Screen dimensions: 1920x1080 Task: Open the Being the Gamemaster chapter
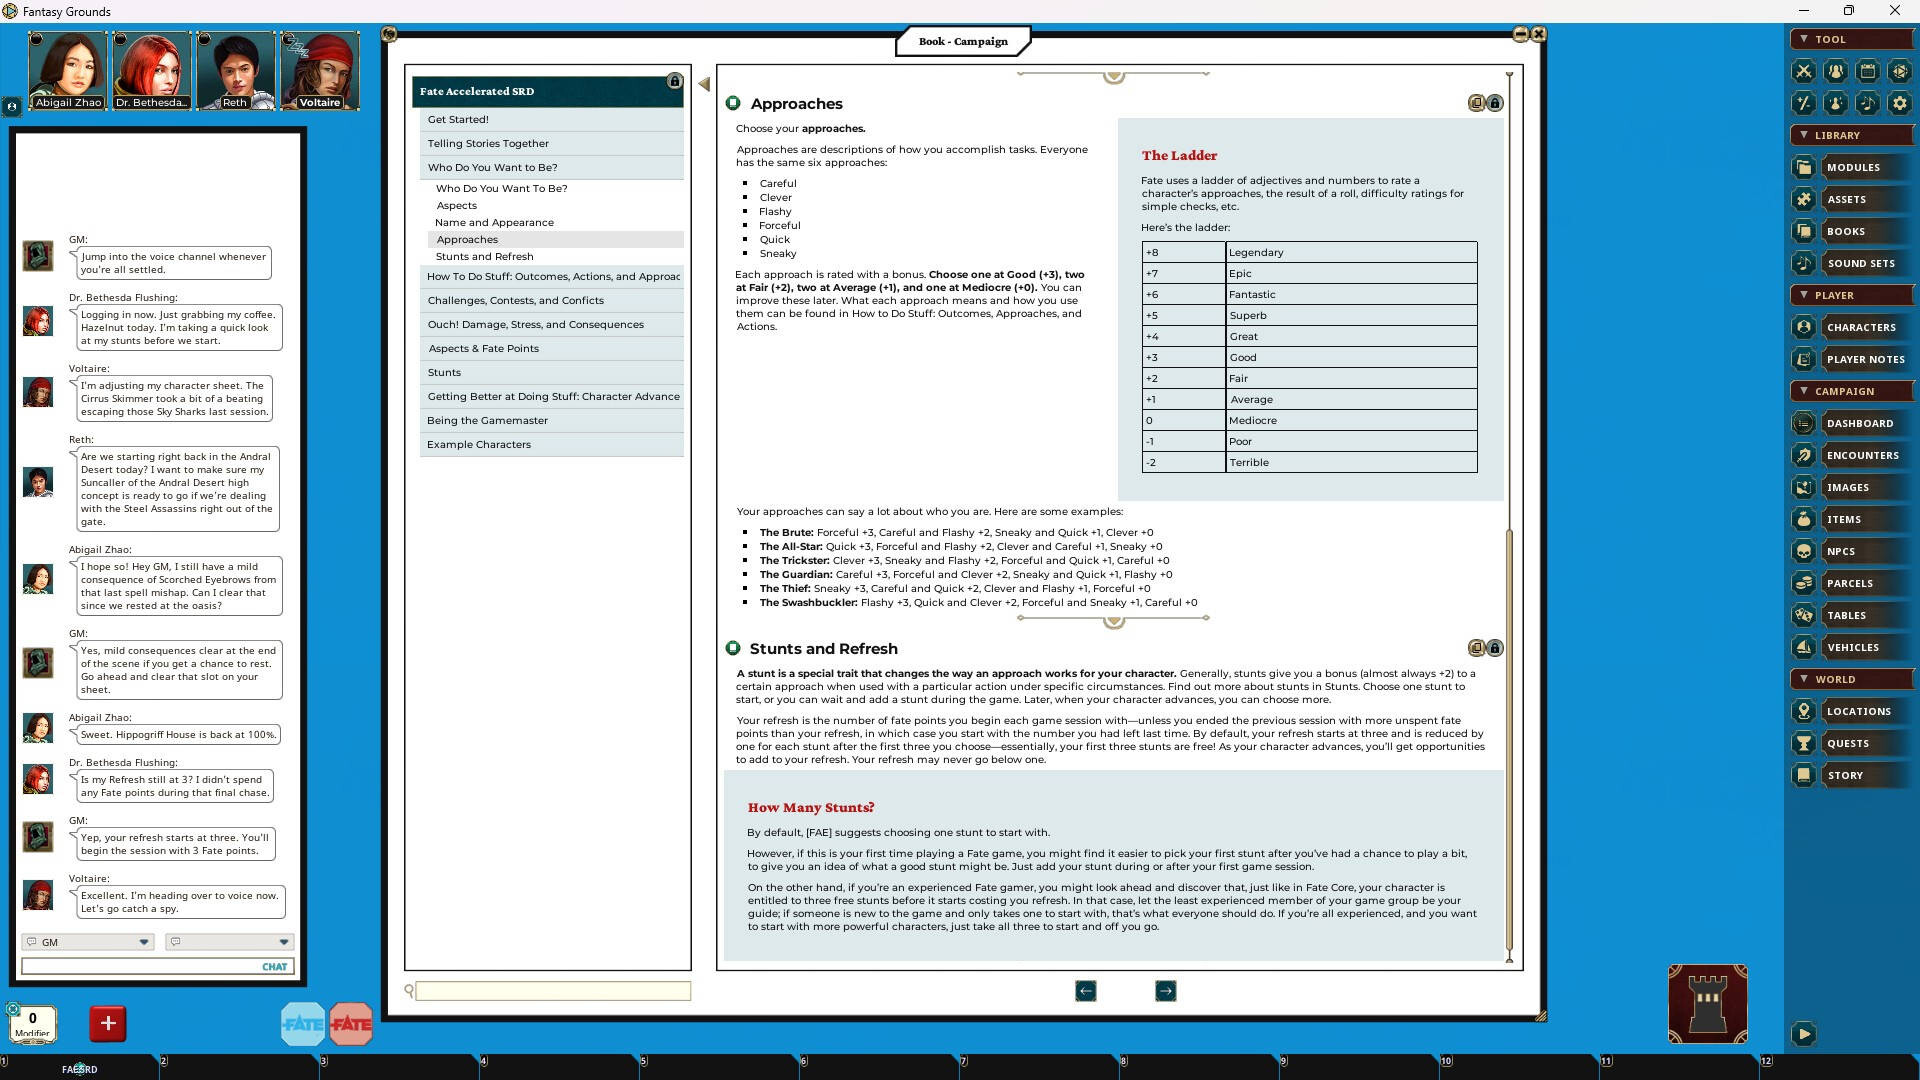coord(487,420)
